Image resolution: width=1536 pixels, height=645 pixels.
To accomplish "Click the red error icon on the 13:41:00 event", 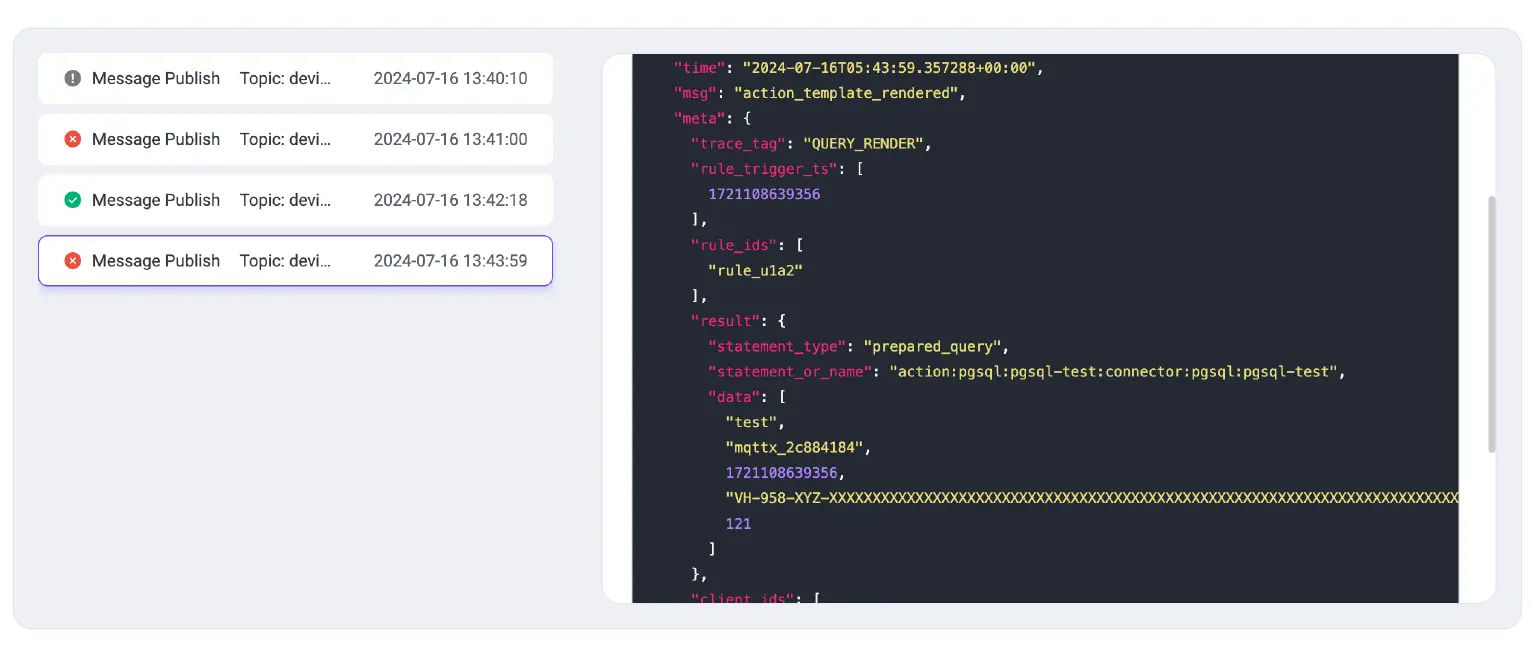I will [x=72, y=139].
